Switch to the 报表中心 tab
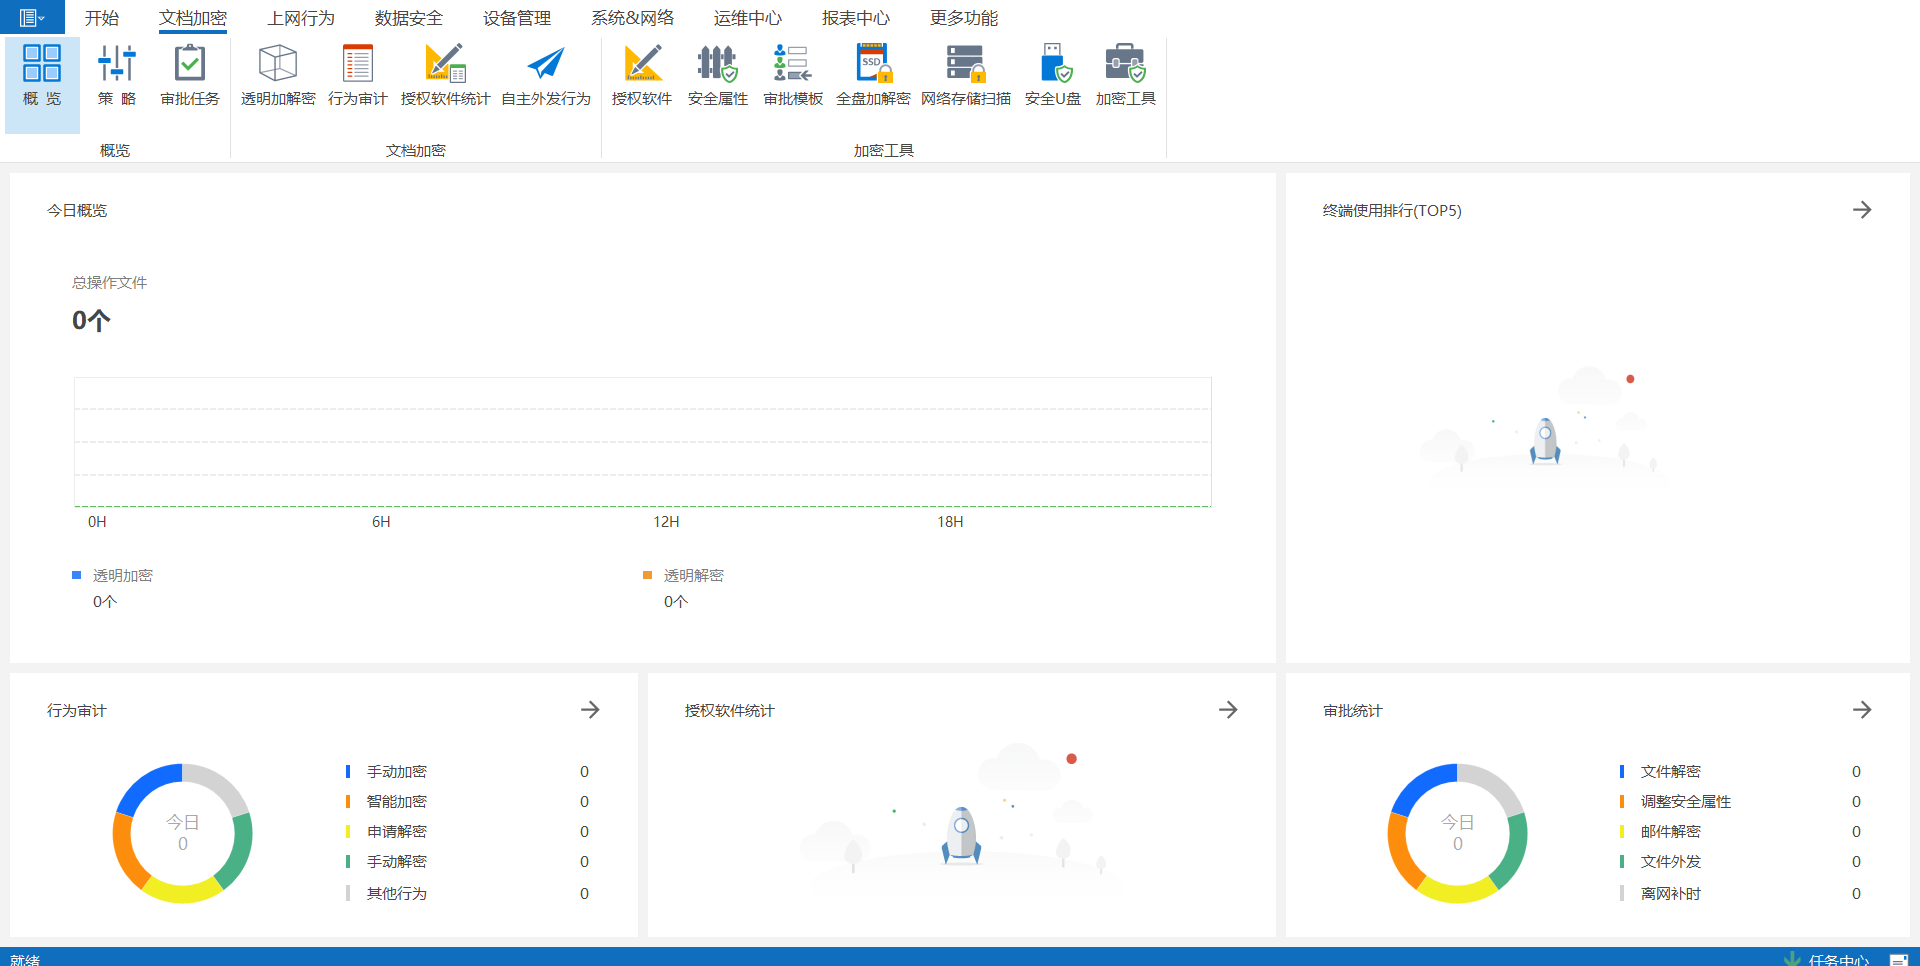 [x=855, y=18]
